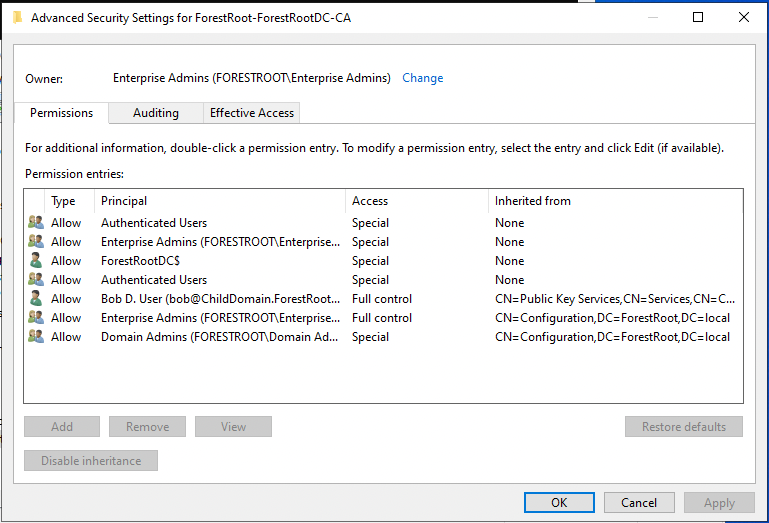Select the Bob D. User permission entry
The width and height of the screenshot is (769, 523).
(383, 299)
